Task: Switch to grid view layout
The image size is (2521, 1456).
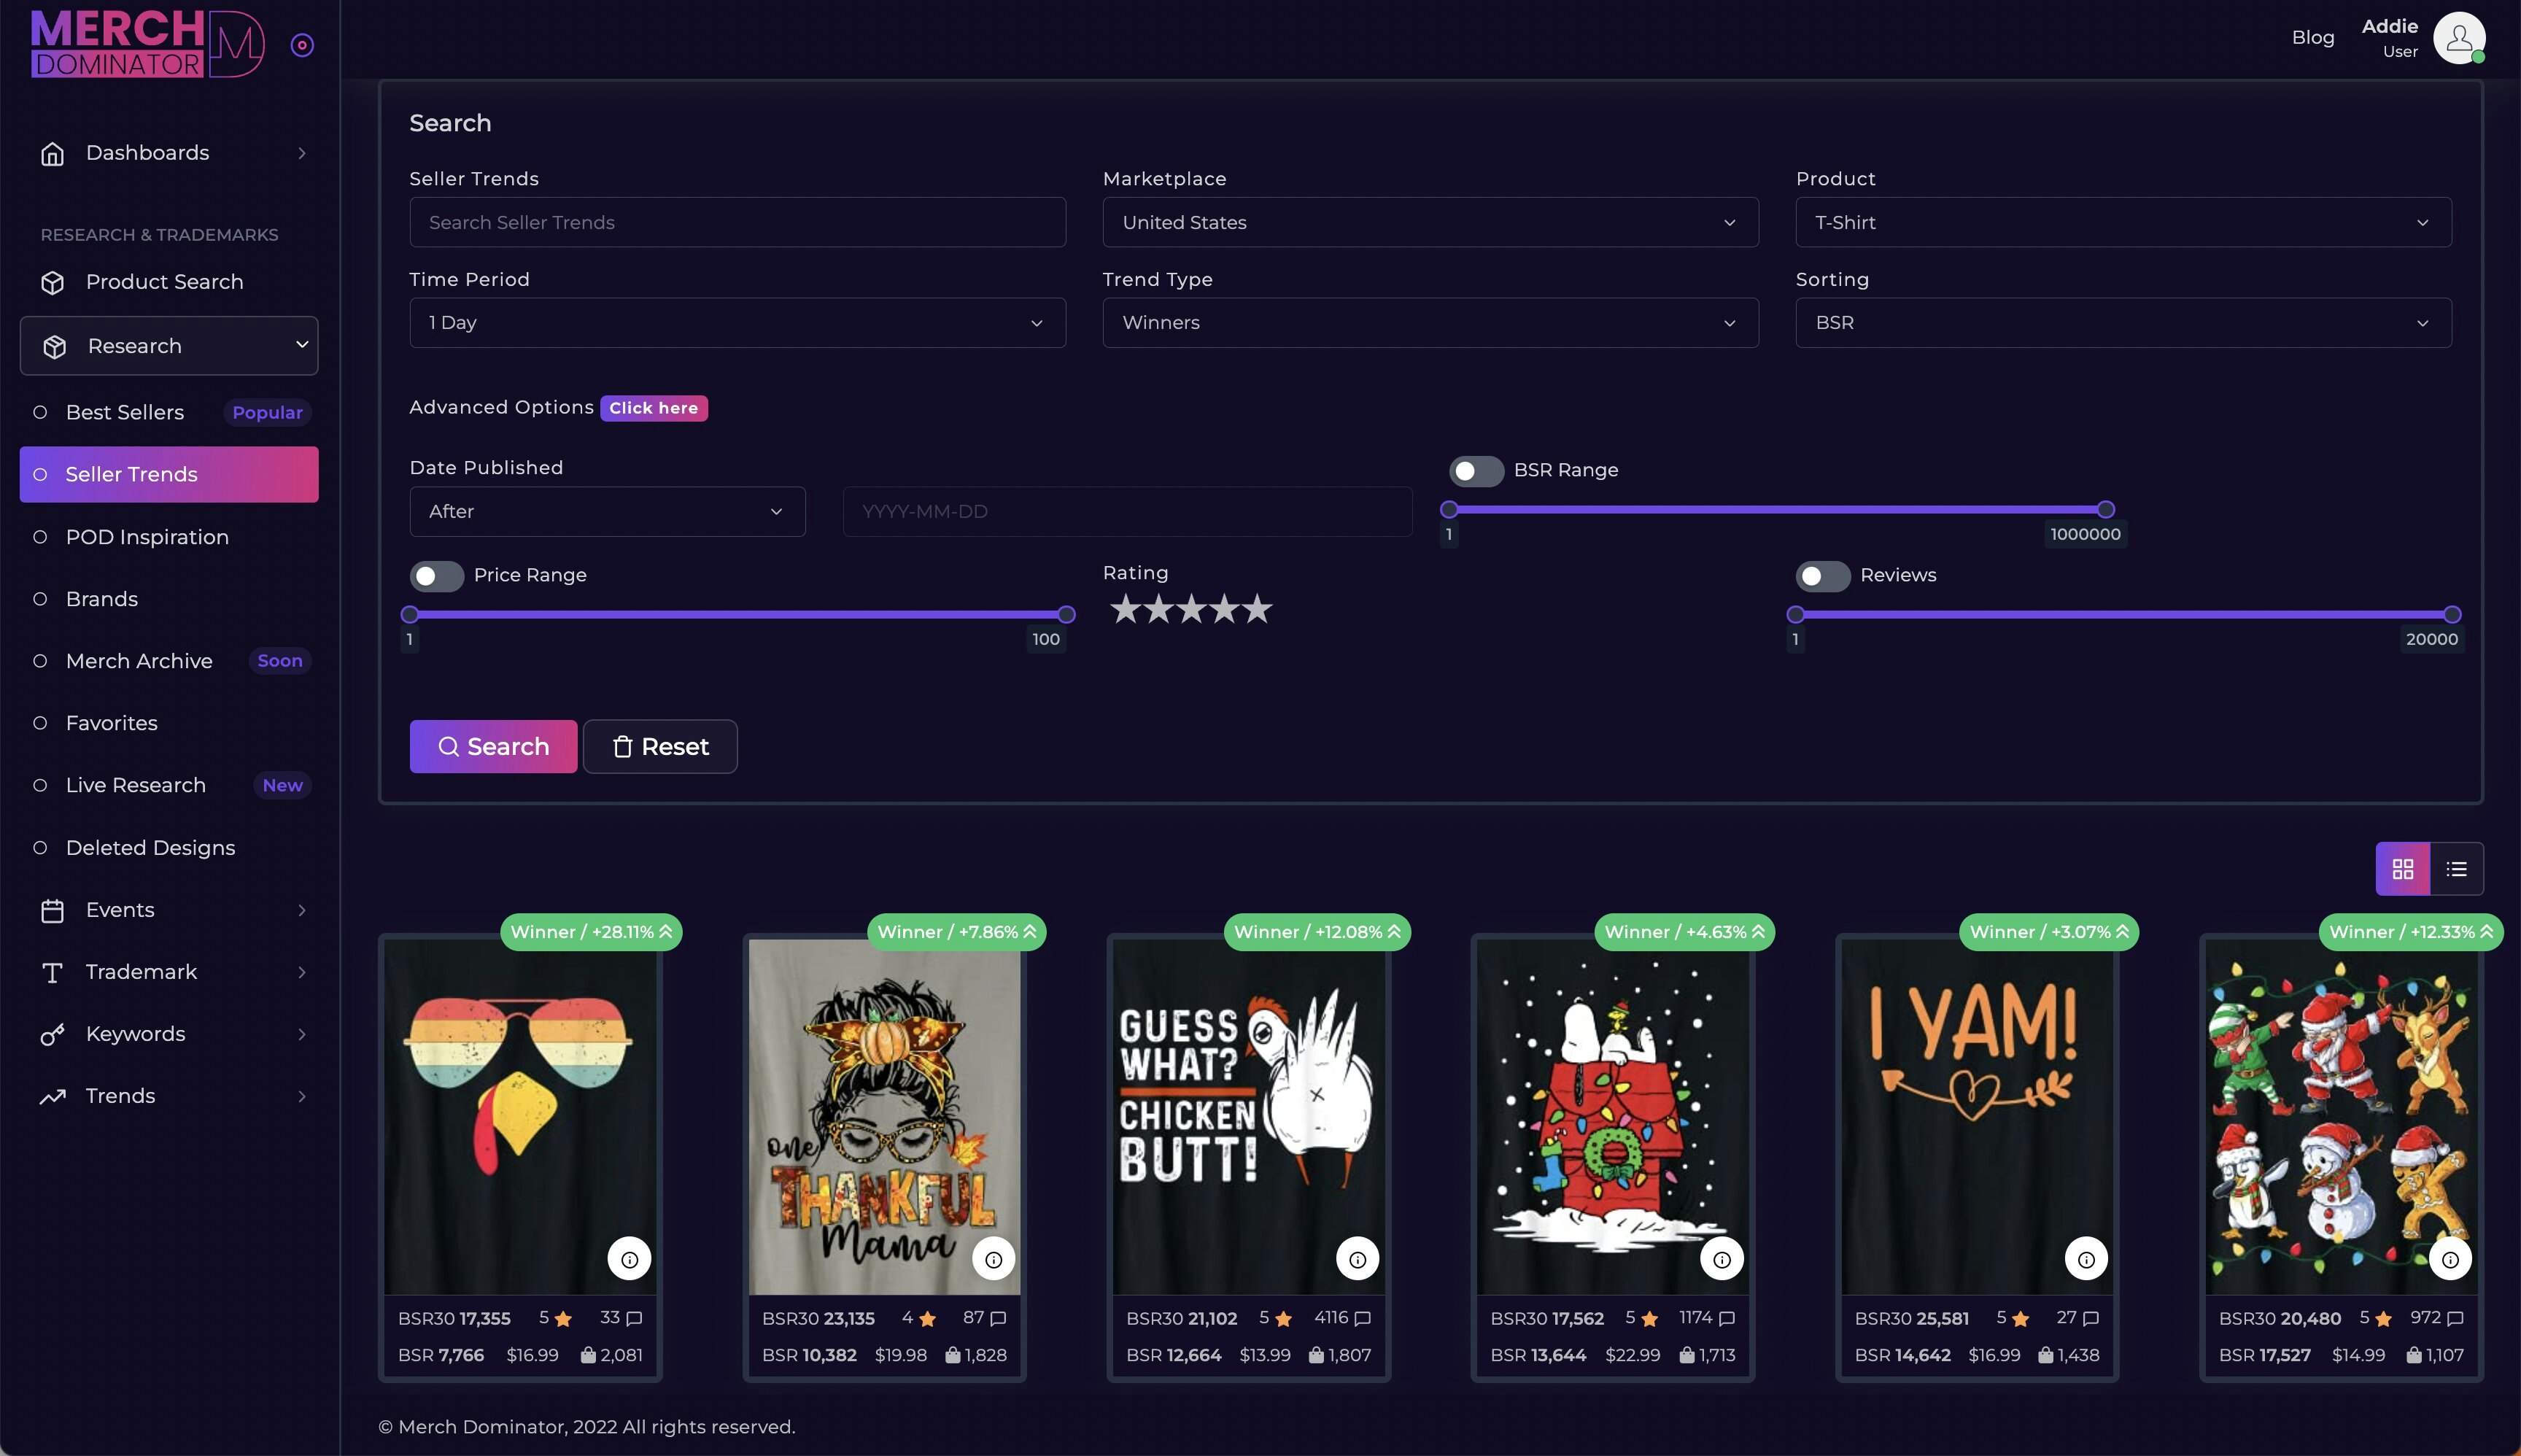Action: (2403, 869)
